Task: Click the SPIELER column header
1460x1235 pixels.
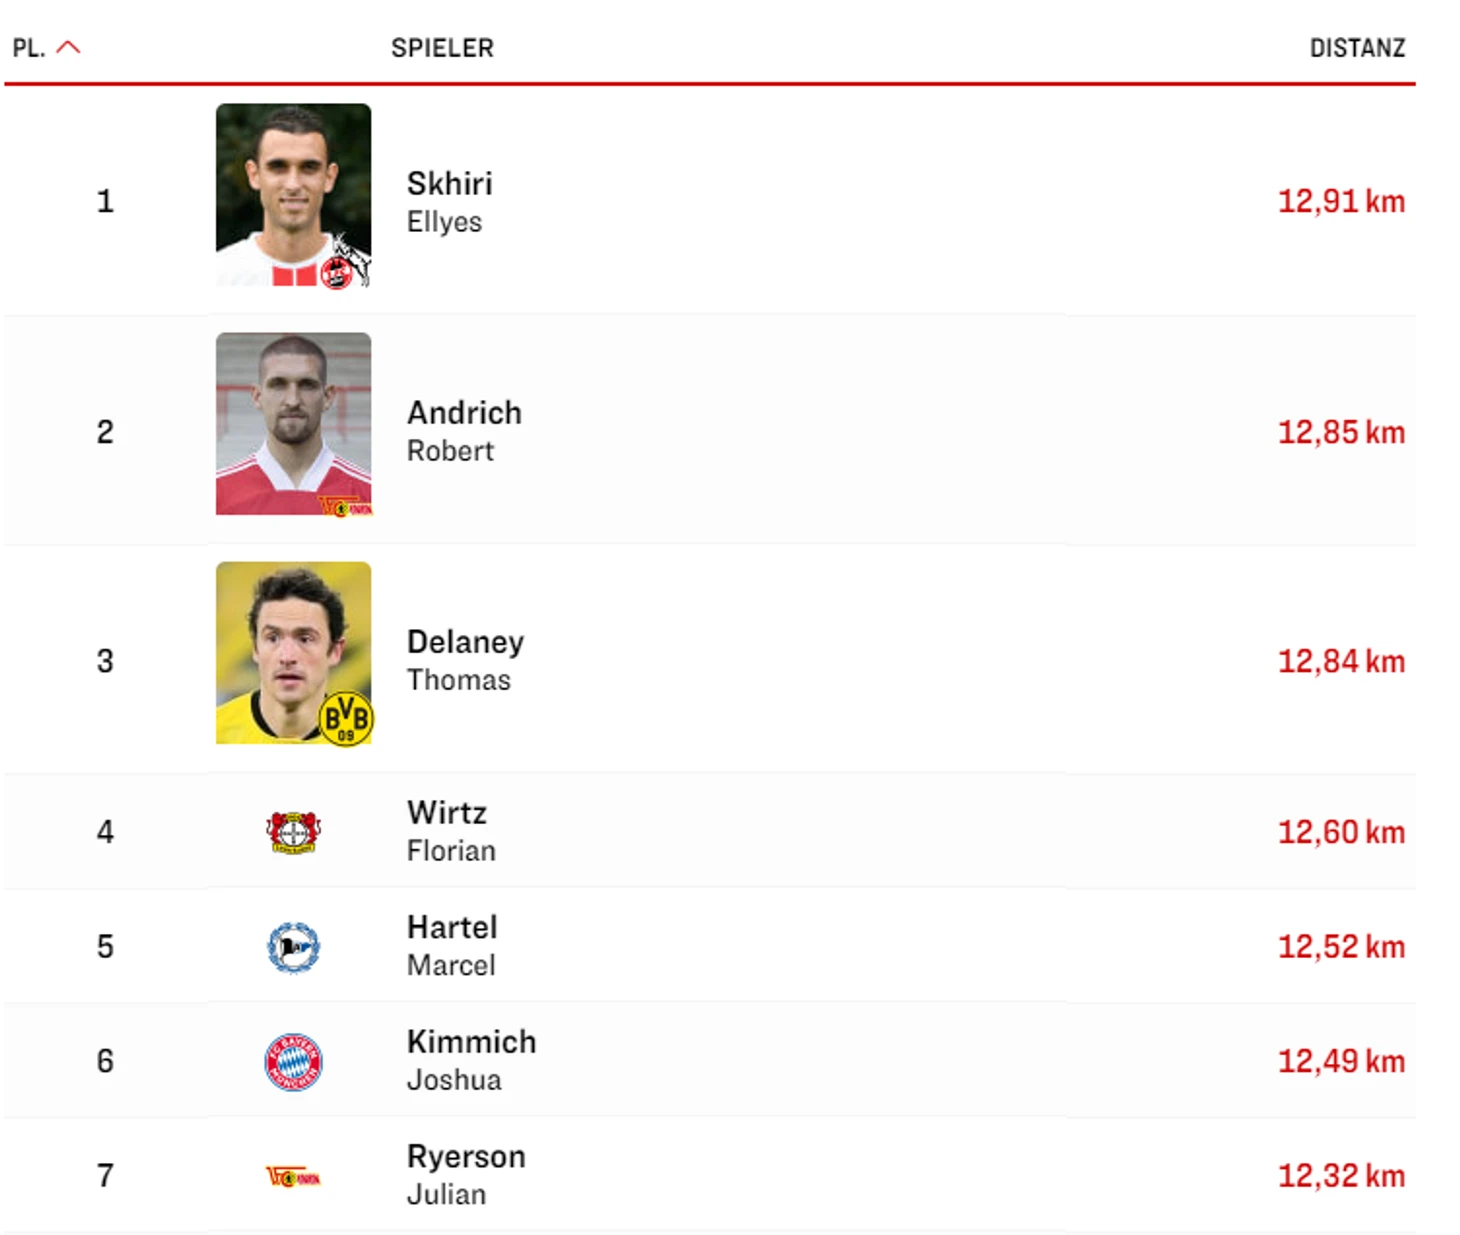Action: tap(442, 48)
